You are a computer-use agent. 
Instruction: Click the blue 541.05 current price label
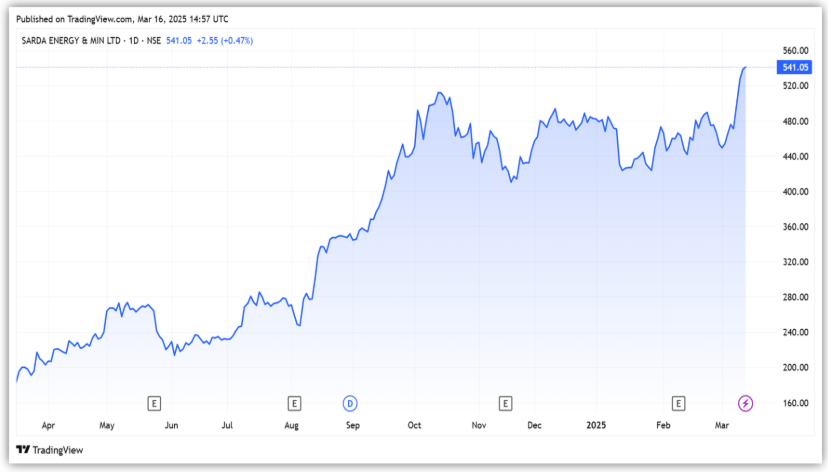pyautogui.click(x=794, y=67)
